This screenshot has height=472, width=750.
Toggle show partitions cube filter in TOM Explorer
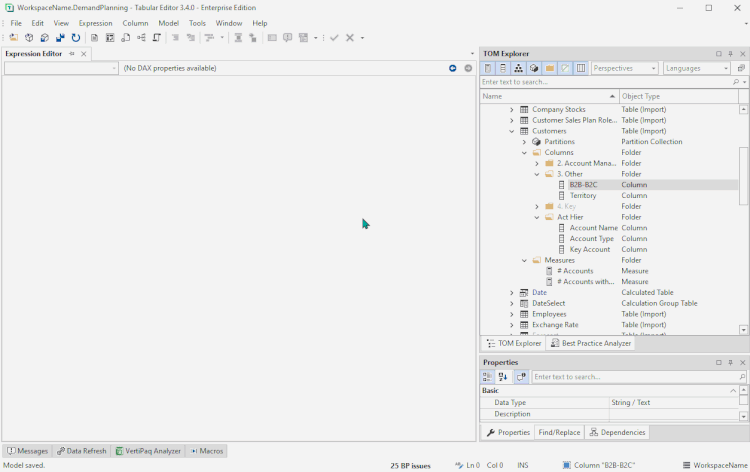534,68
